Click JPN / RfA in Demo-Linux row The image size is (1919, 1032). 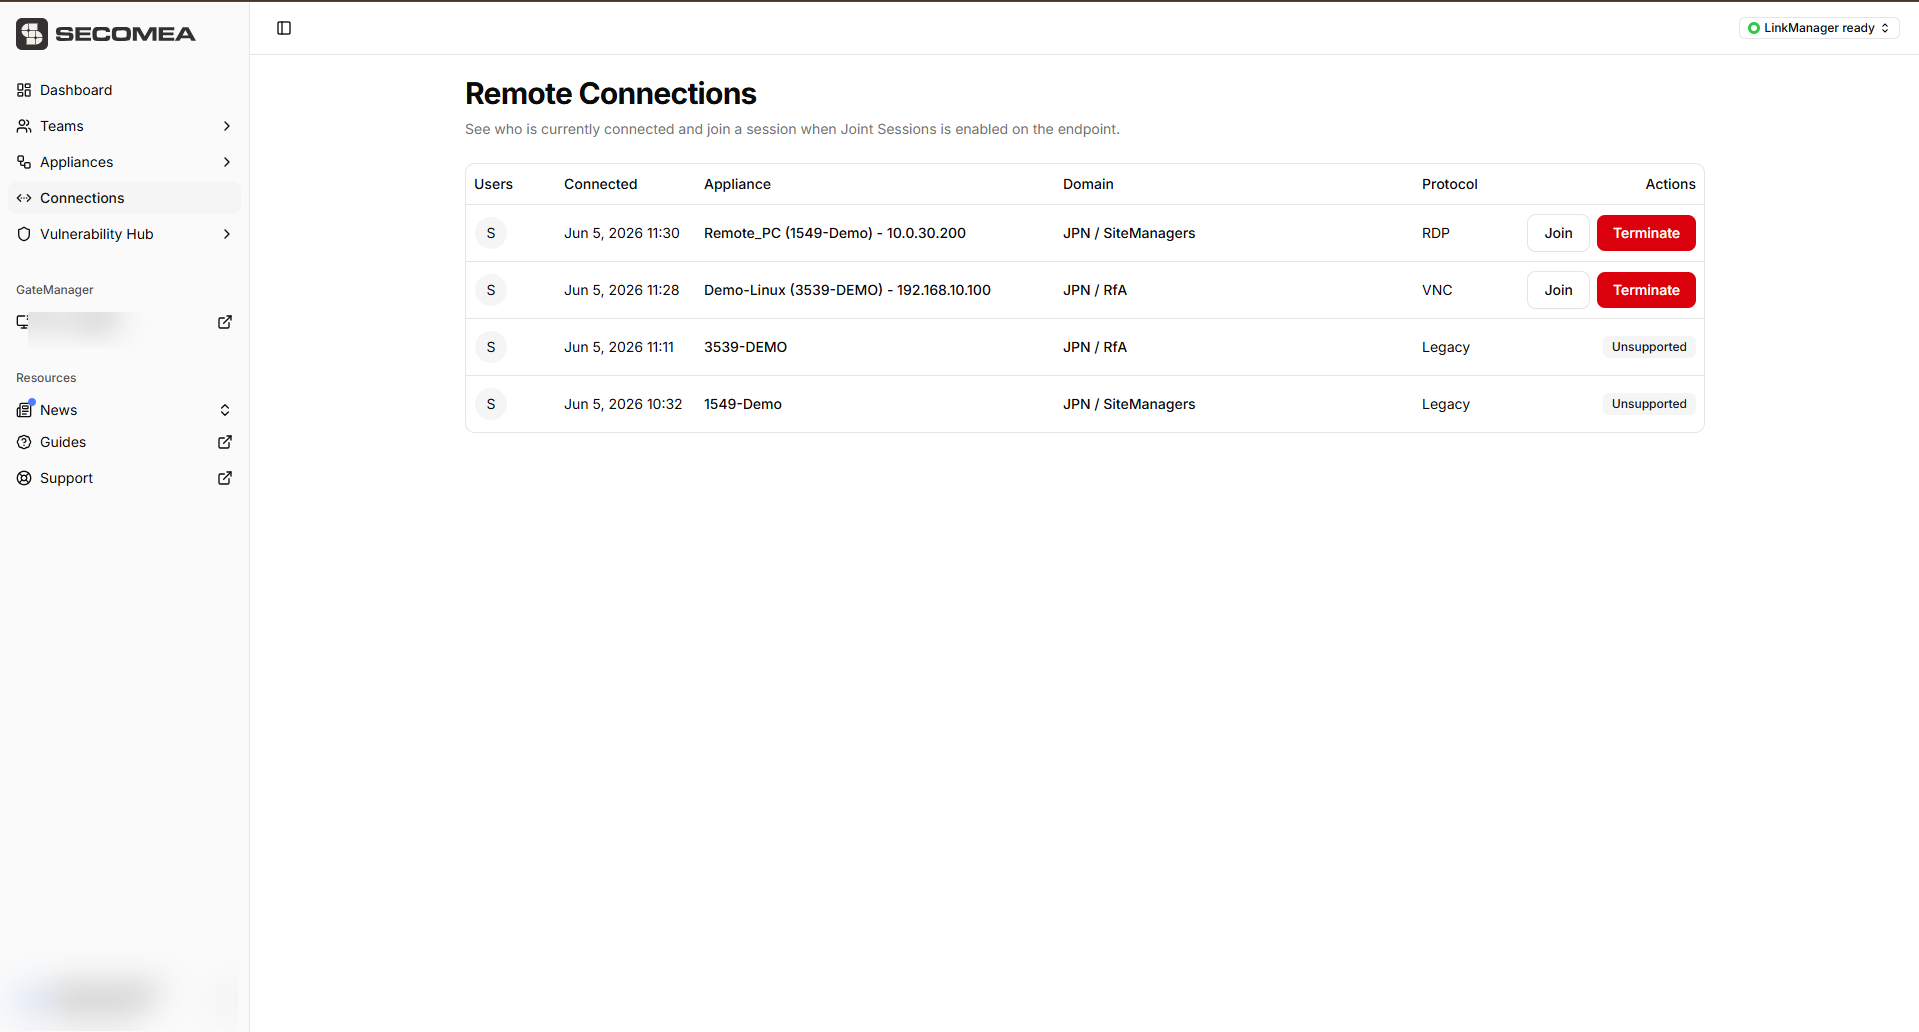(1095, 290)
